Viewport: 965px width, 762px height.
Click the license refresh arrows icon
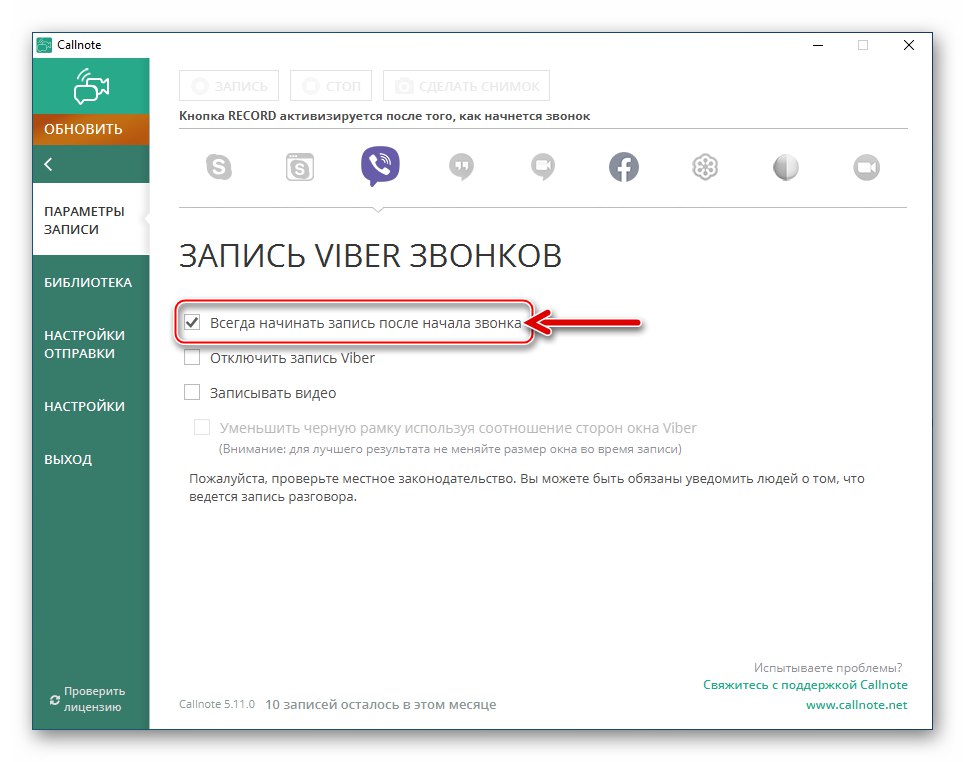pos(55,700)
